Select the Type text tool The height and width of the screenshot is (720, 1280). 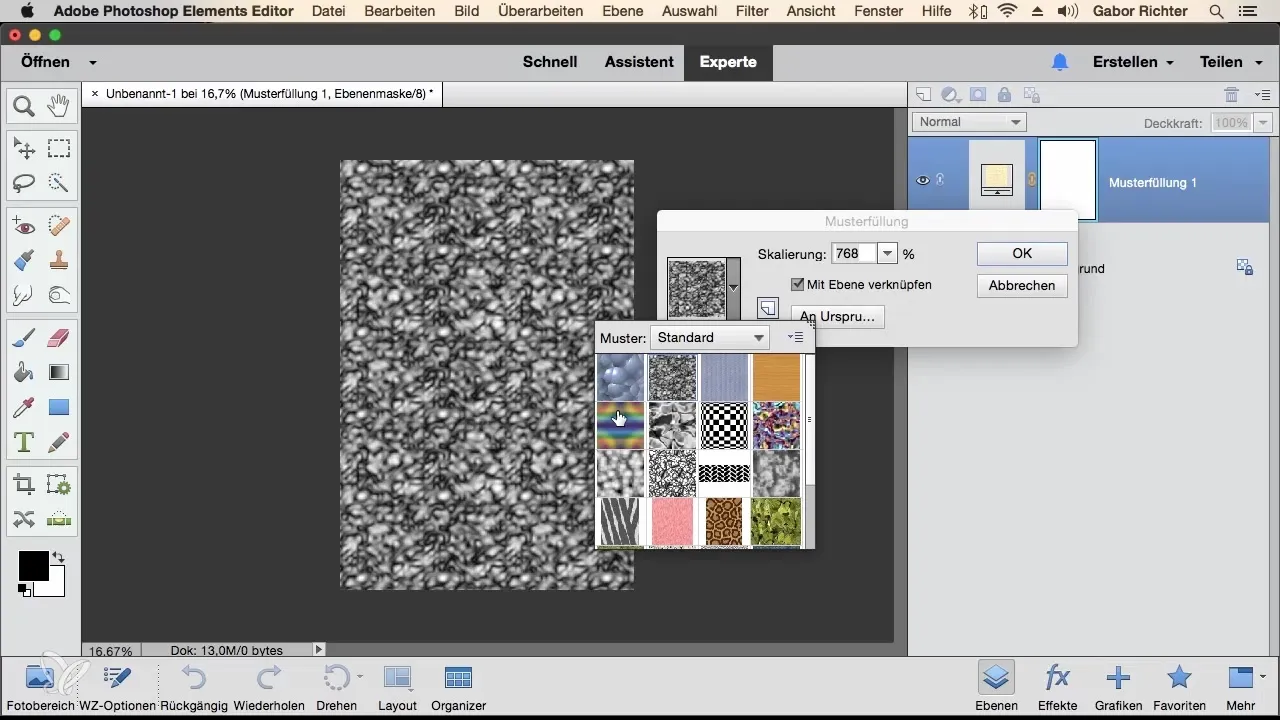pos(24,441)
